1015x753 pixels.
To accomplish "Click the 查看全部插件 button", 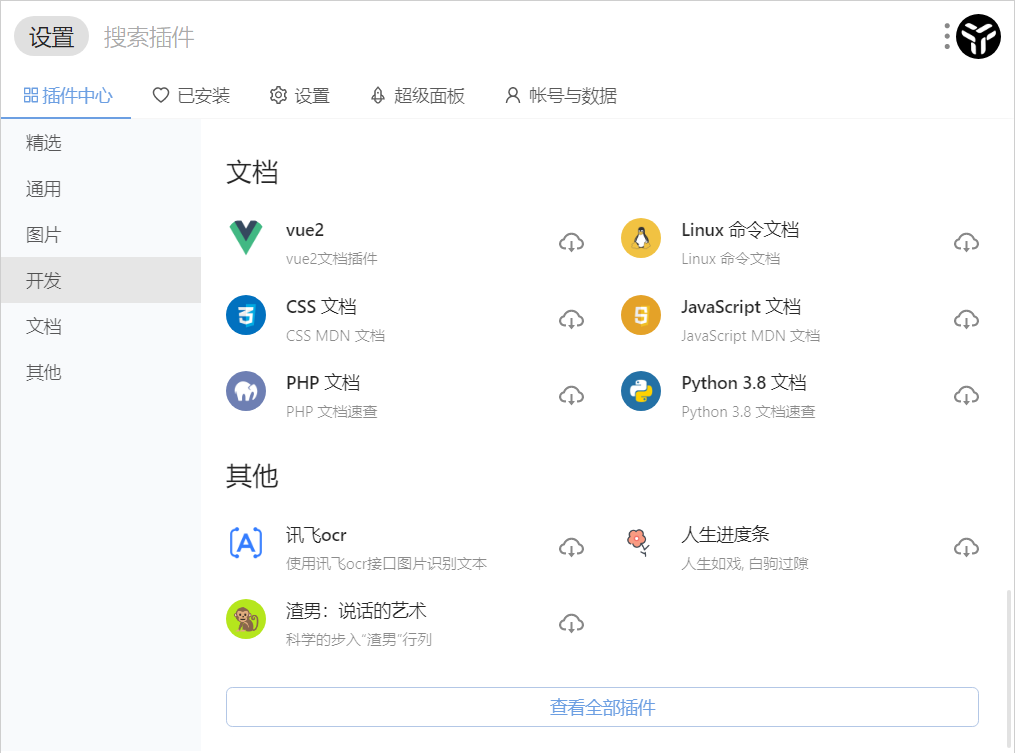I will [x=602, y=707].
